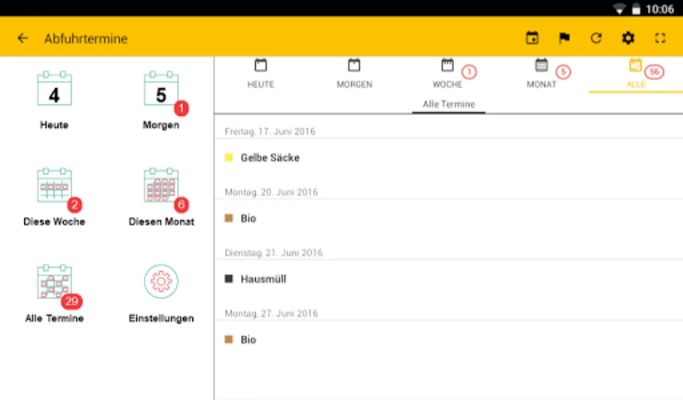Open settings via the toolbar gear icon
Image resolution: width=683 pixels, height=400 pixels.
(x=628, y=38)
